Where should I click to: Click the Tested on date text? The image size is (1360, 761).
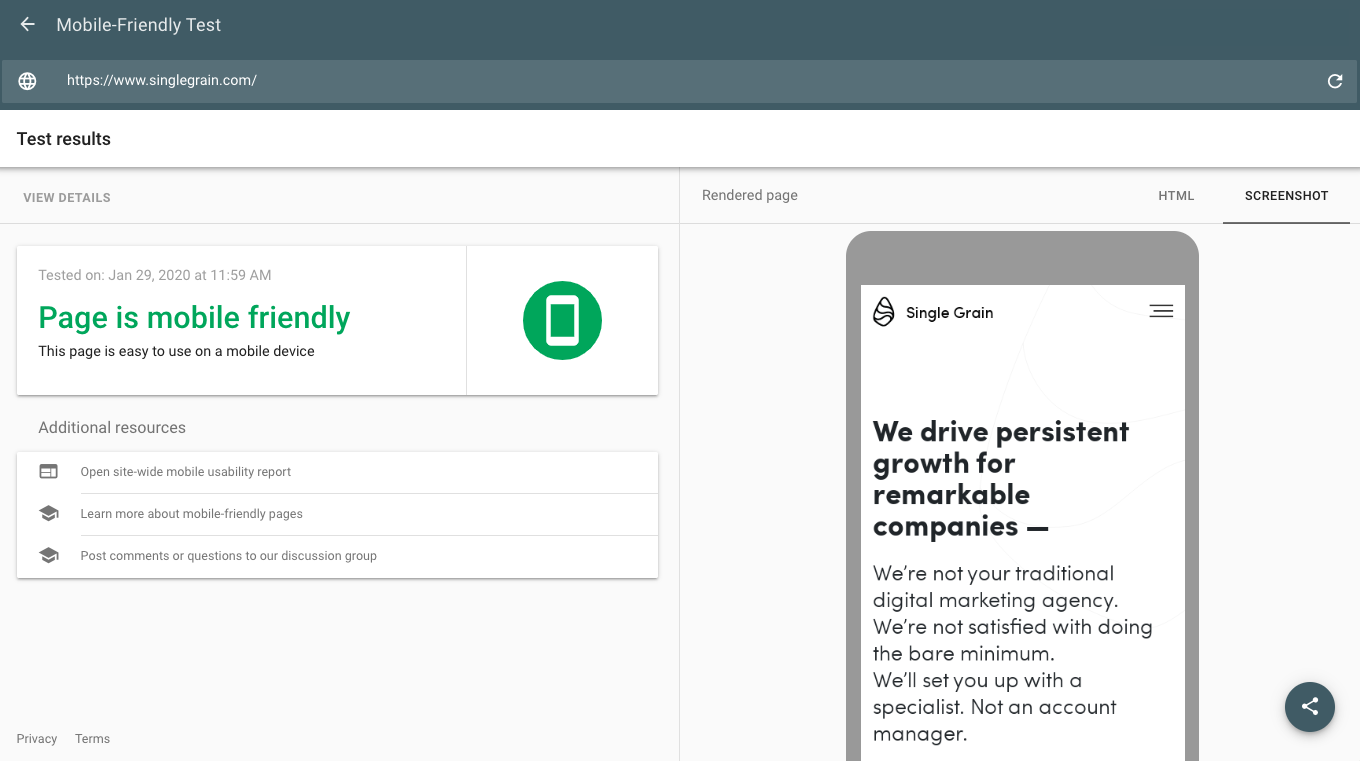[155, 275]
